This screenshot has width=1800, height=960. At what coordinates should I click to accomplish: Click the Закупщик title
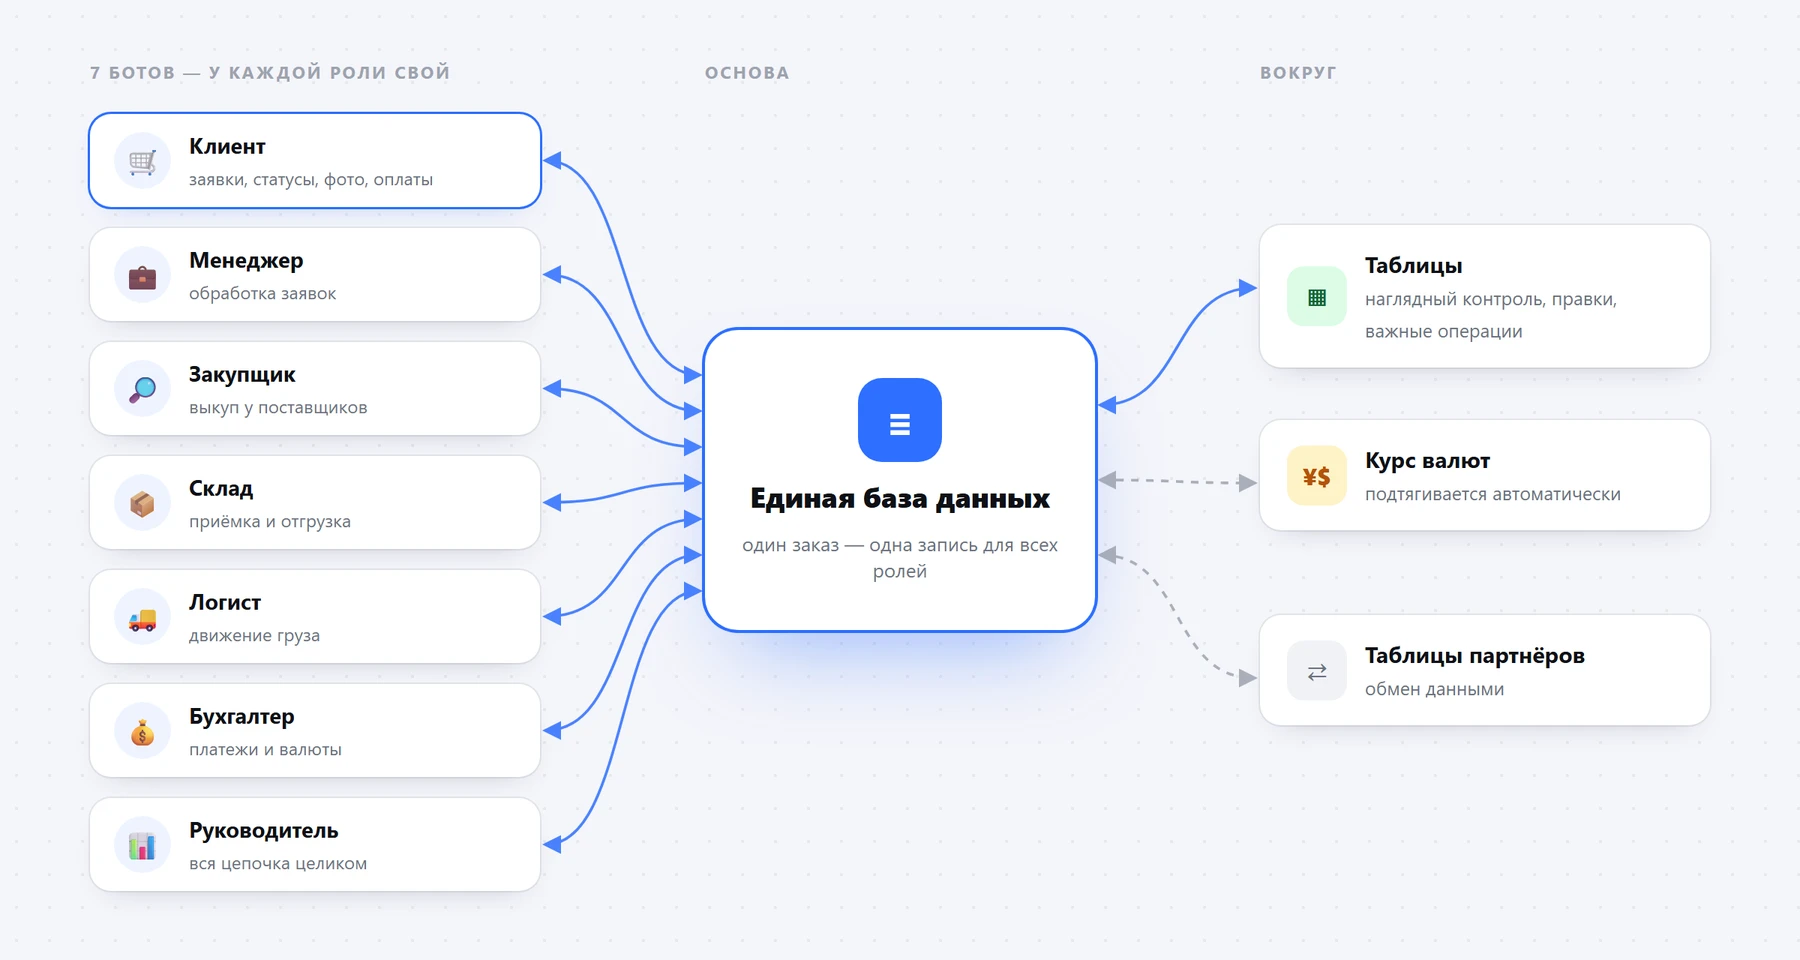[242, 375]
